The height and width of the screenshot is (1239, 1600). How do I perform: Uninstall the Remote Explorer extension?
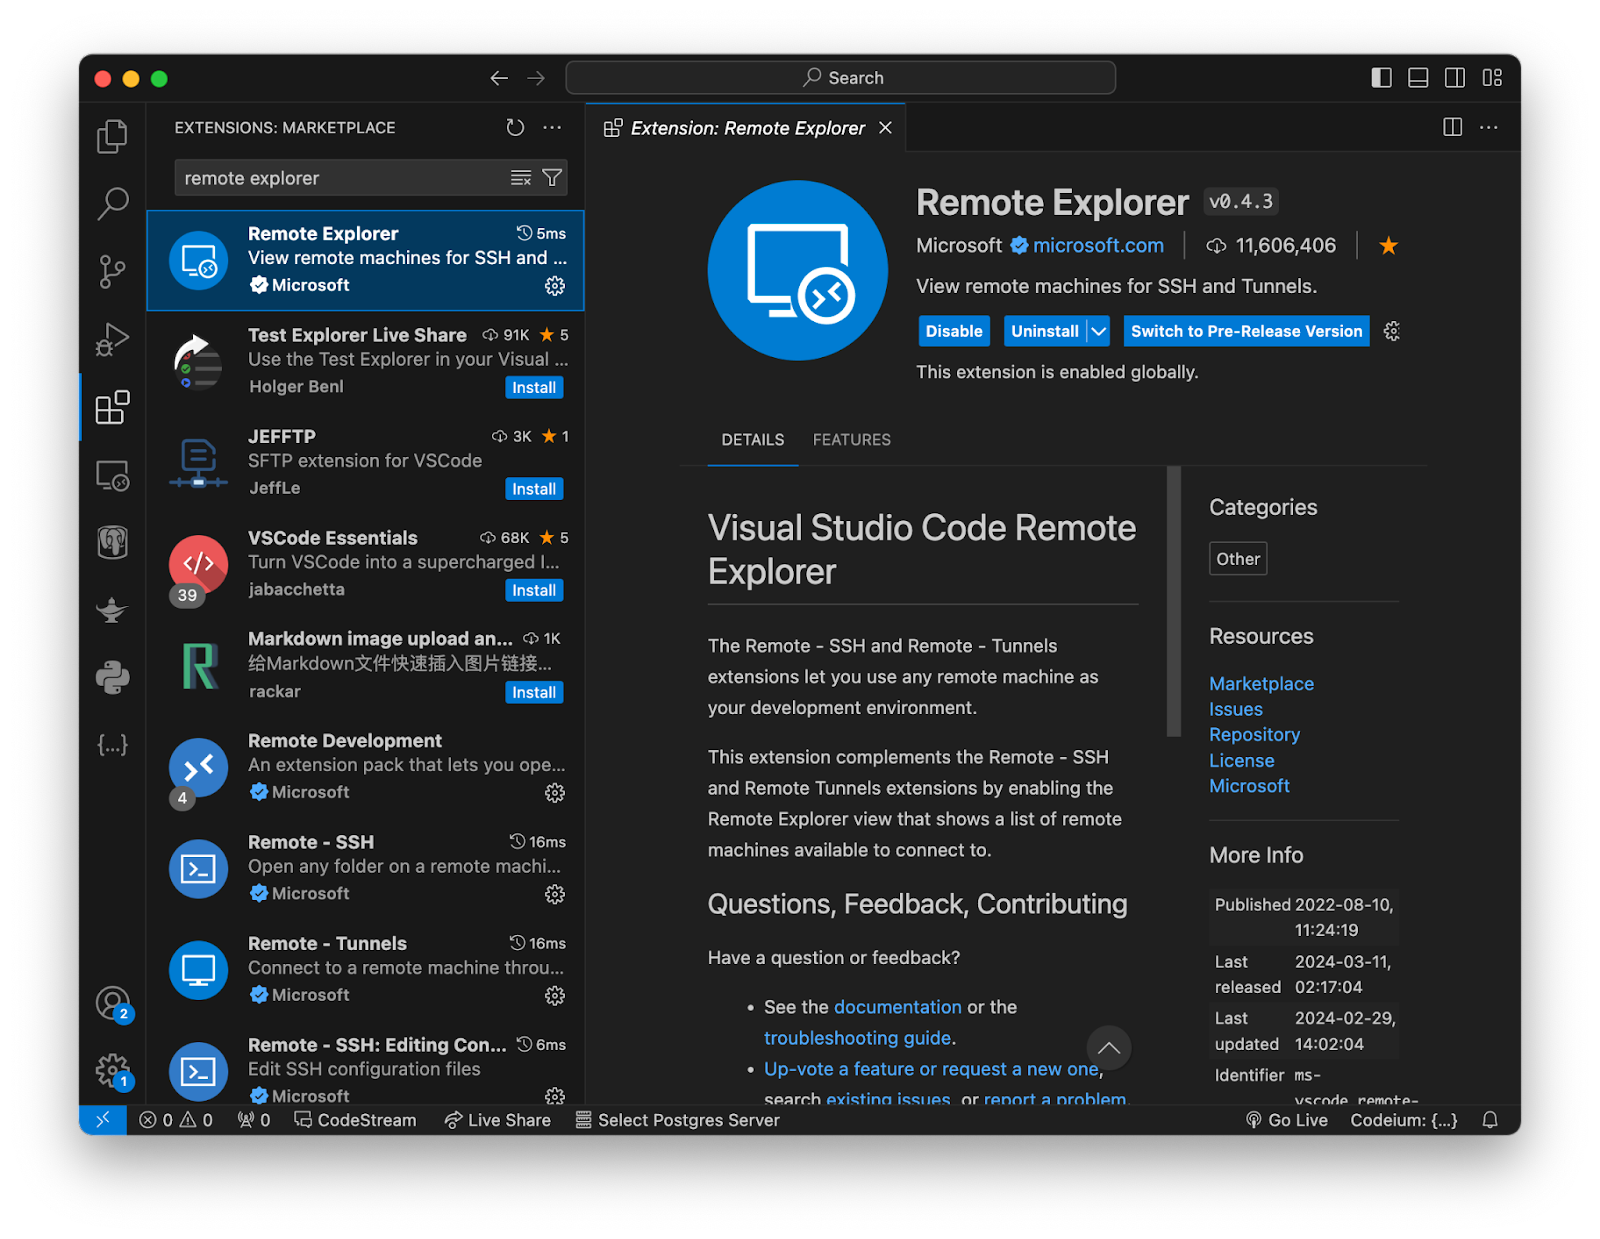(1044, 331)
